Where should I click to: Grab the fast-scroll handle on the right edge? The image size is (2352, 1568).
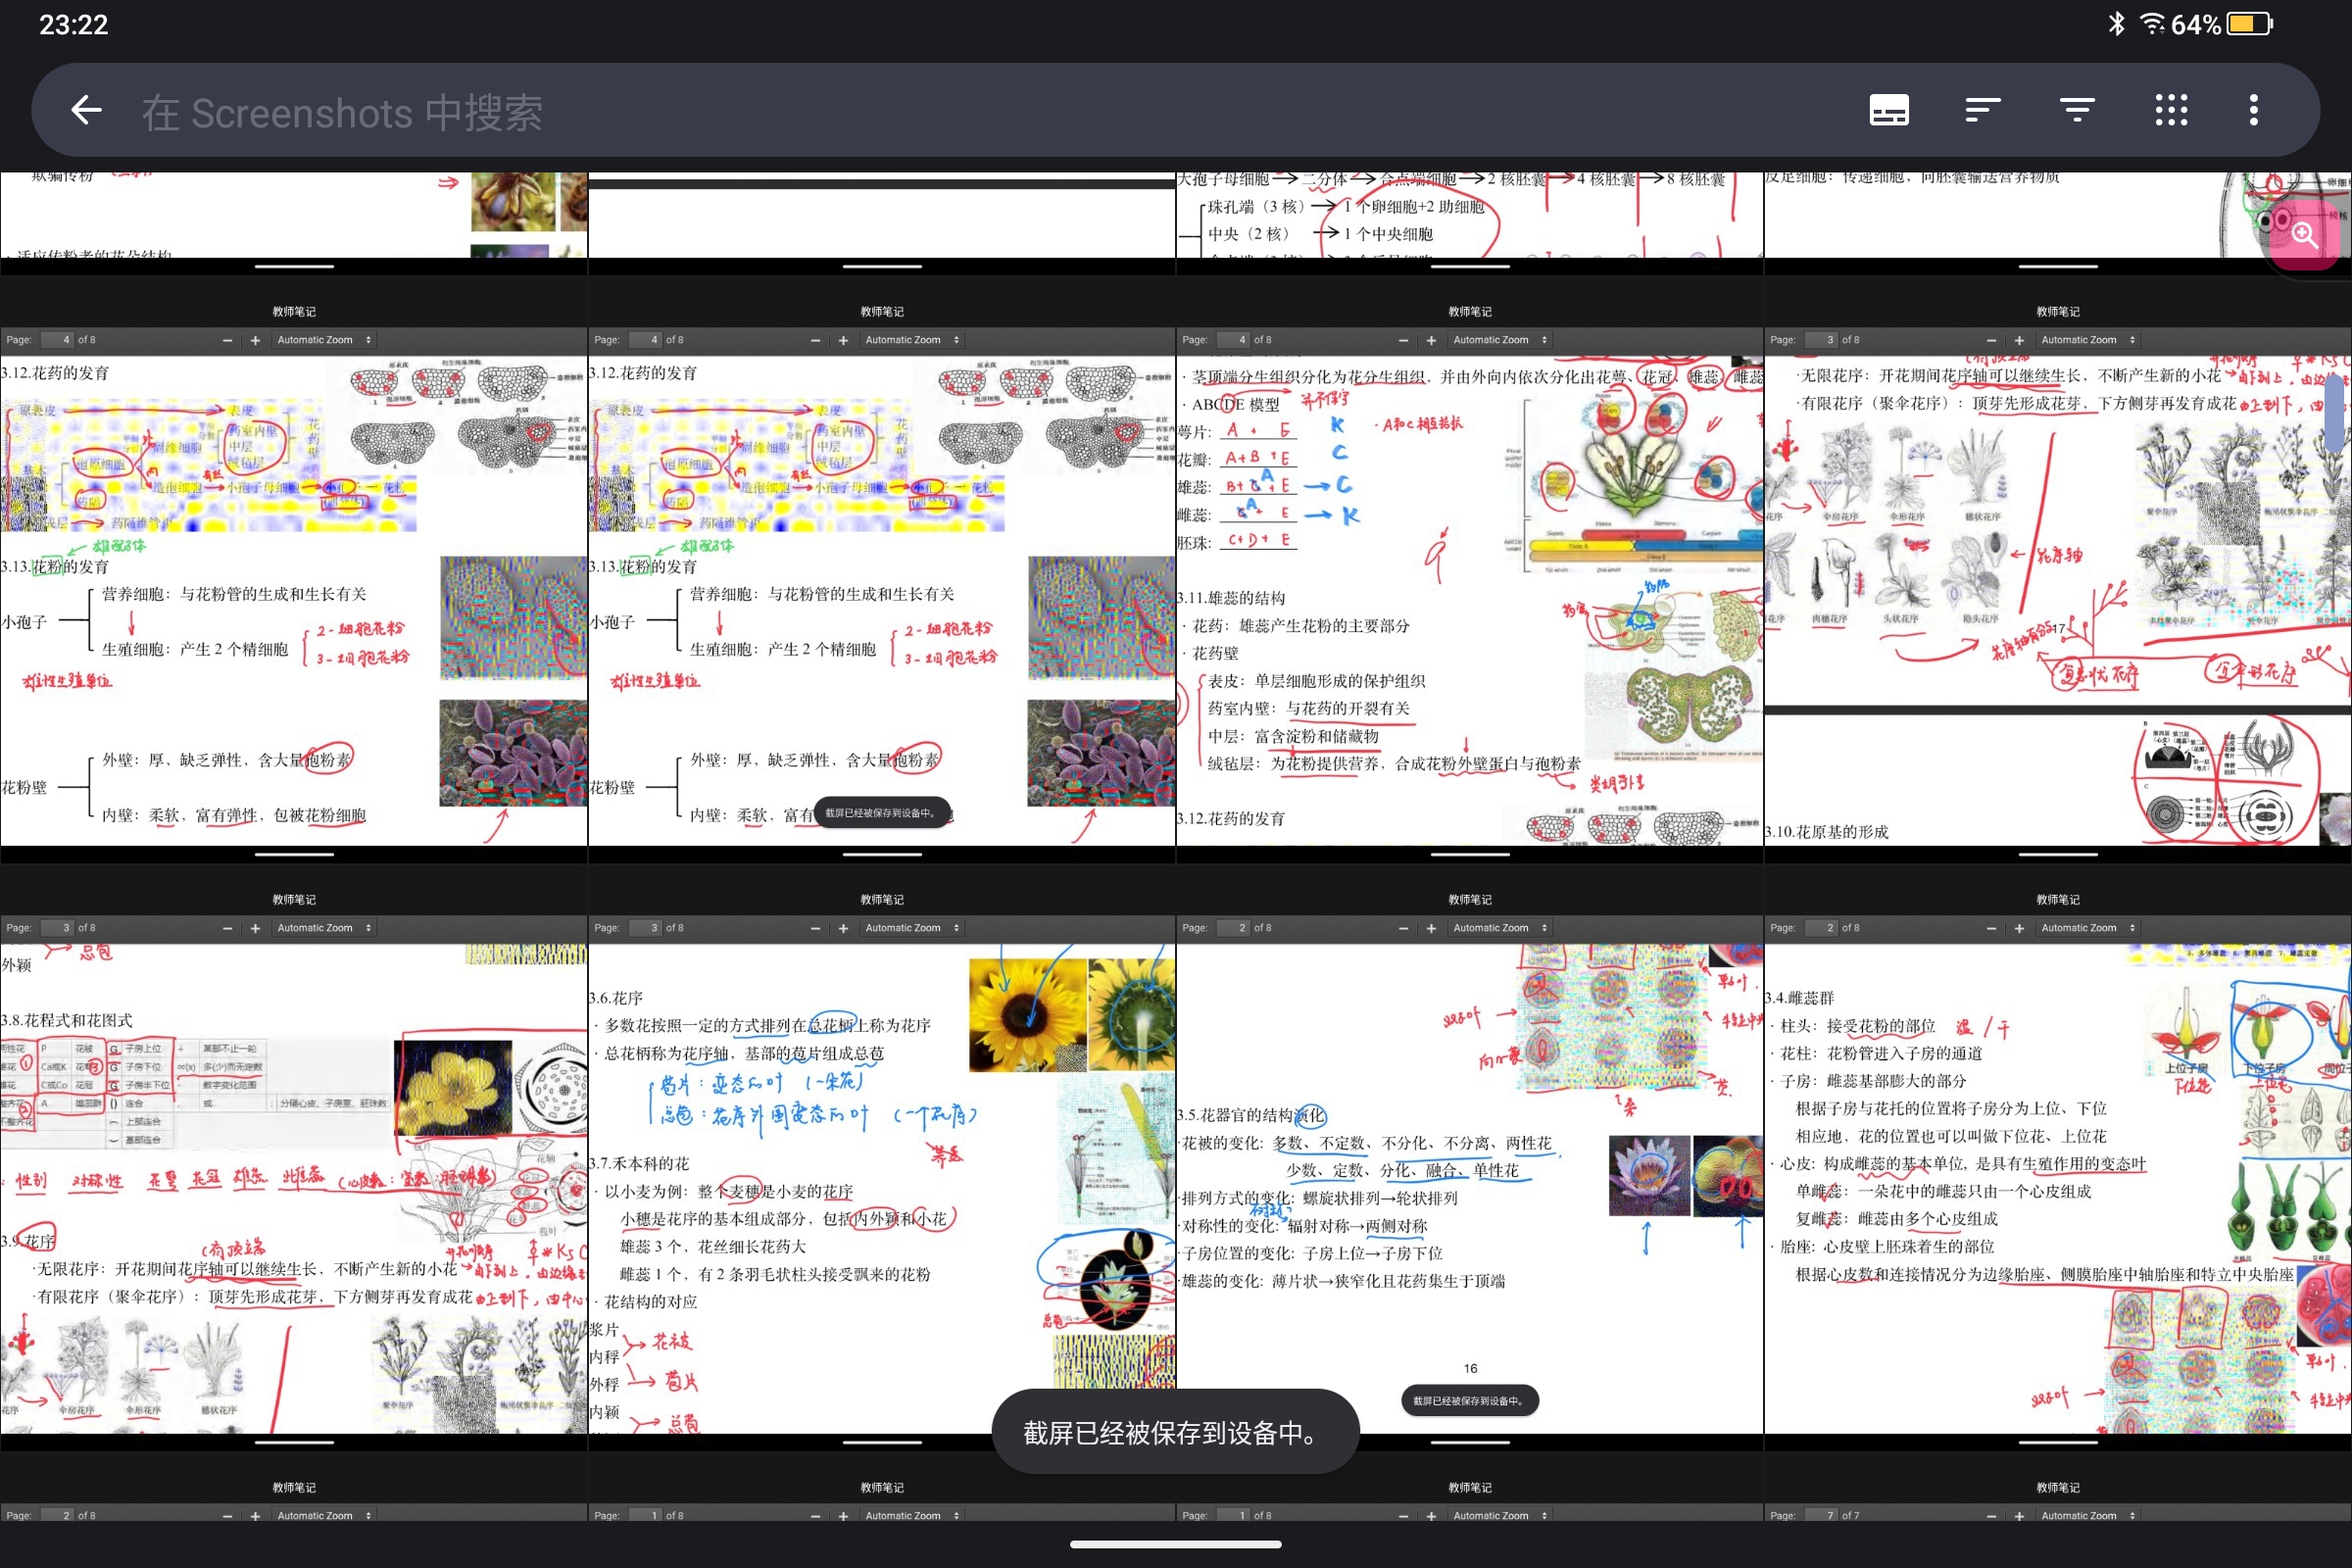[x=2336, y=412]
